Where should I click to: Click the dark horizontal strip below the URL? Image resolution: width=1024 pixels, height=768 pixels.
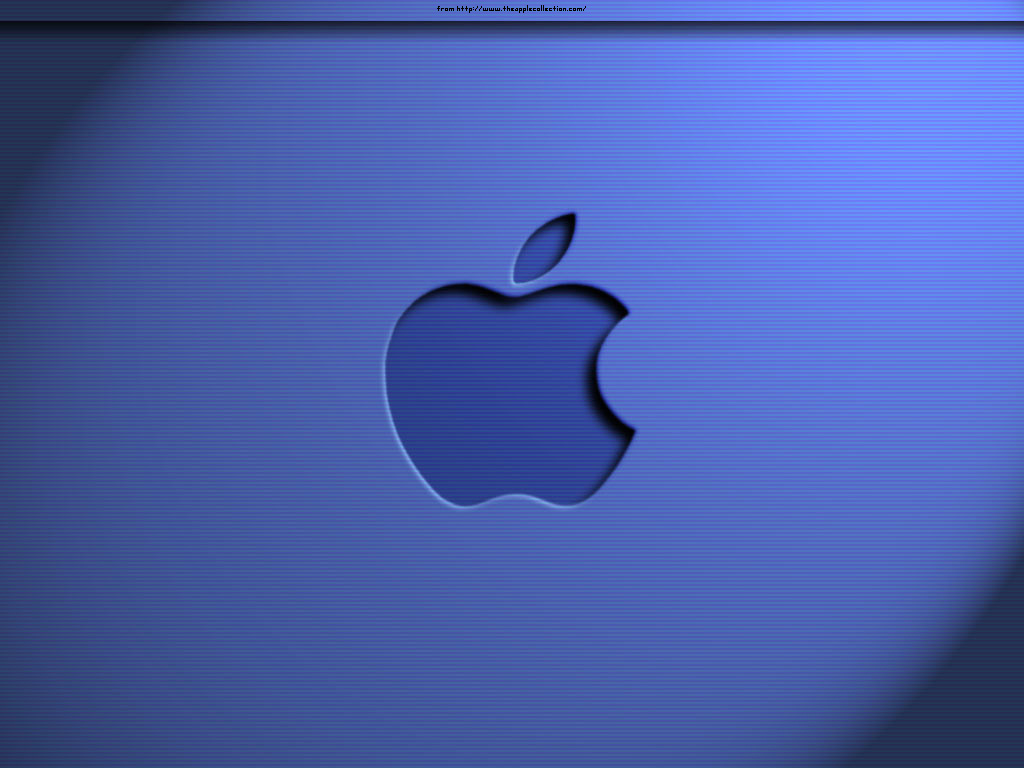tap(512, 25)
